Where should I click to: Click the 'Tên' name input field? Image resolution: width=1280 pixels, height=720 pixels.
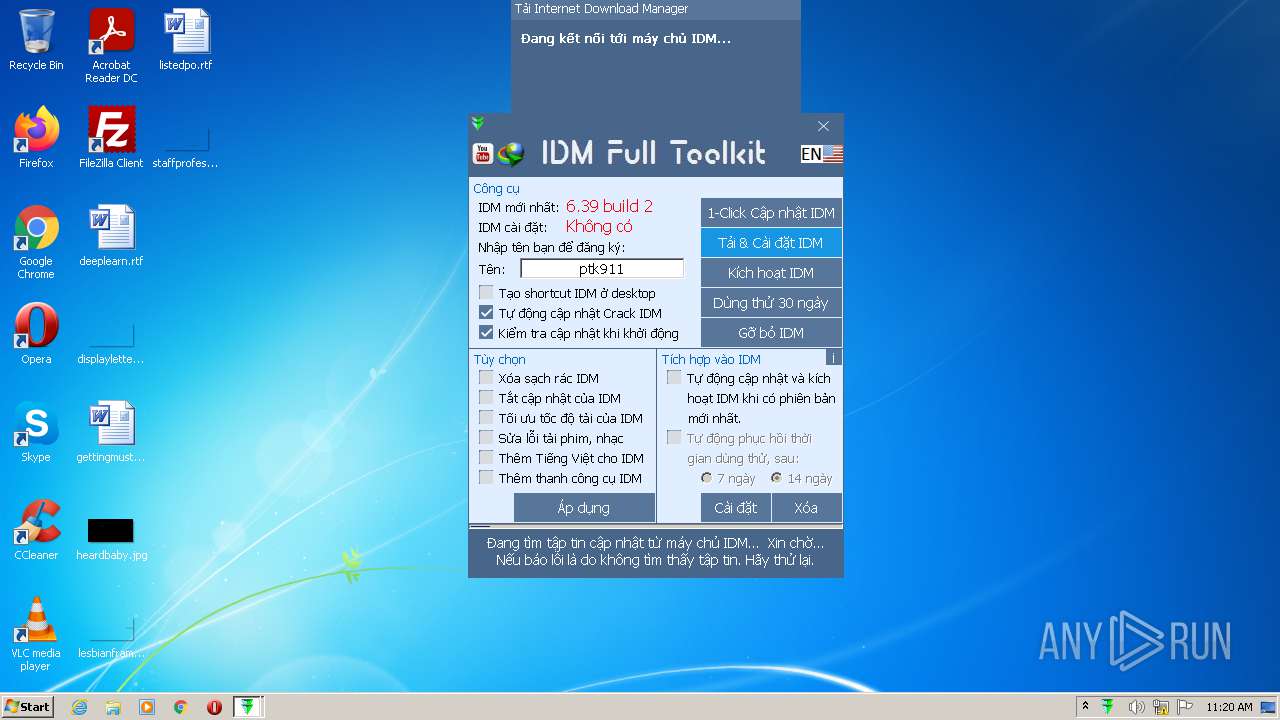pos(602,269)
